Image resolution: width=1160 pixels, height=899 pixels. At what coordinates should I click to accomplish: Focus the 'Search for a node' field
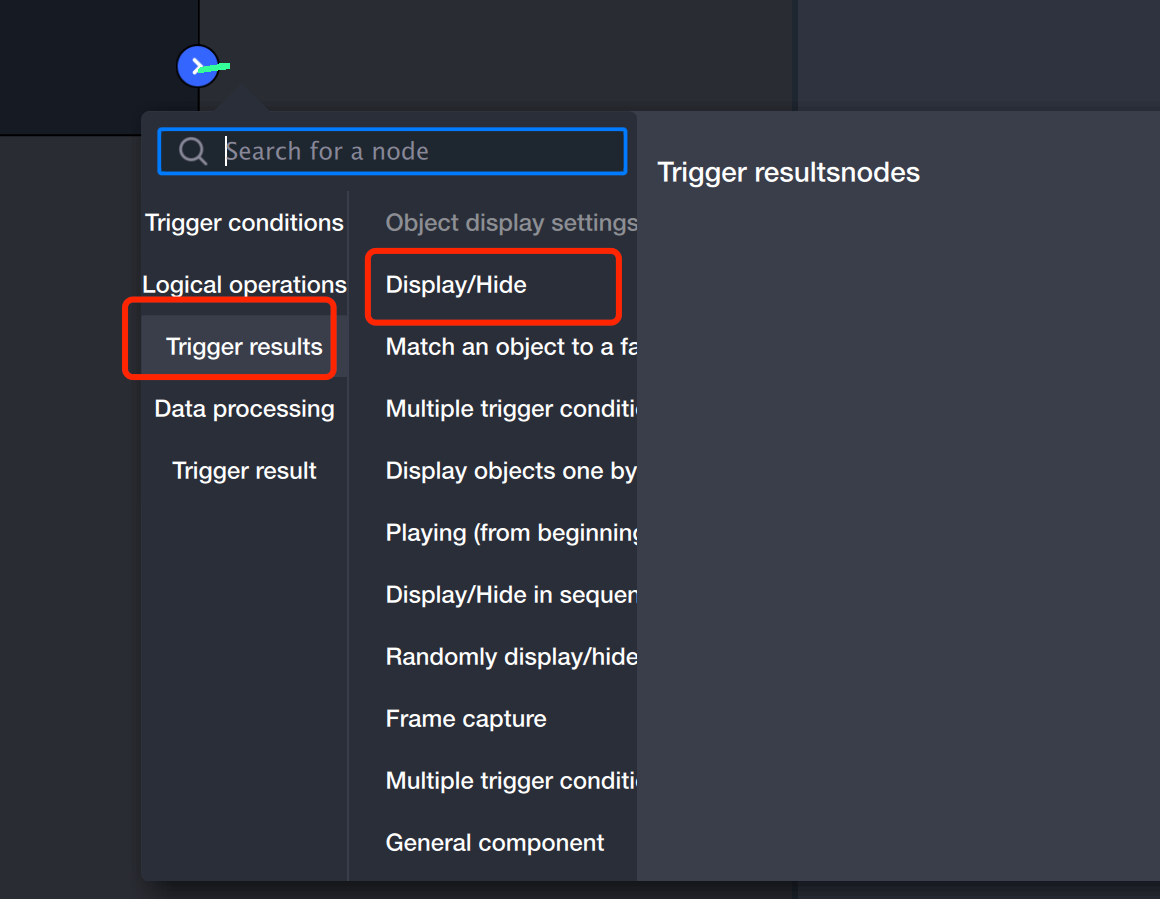point(420,151)
